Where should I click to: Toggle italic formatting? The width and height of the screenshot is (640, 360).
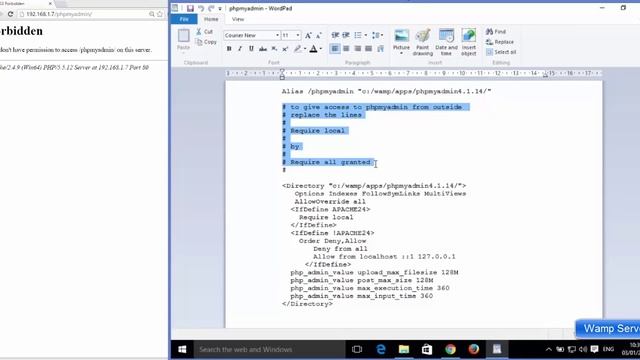point(240,49)
